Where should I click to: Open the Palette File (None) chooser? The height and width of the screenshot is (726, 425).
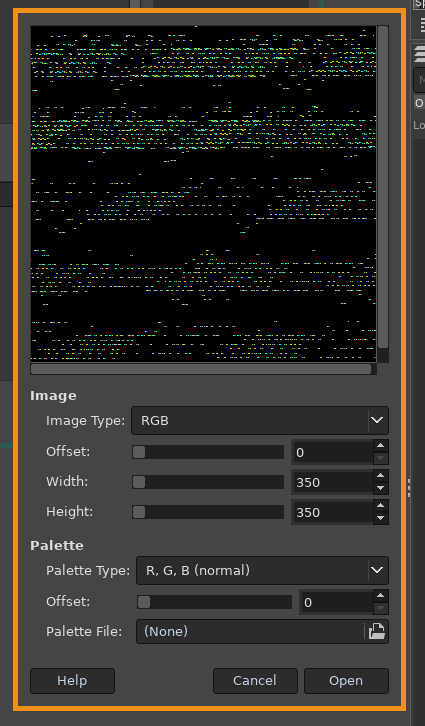pyautogui.click(x=250, y=631)
